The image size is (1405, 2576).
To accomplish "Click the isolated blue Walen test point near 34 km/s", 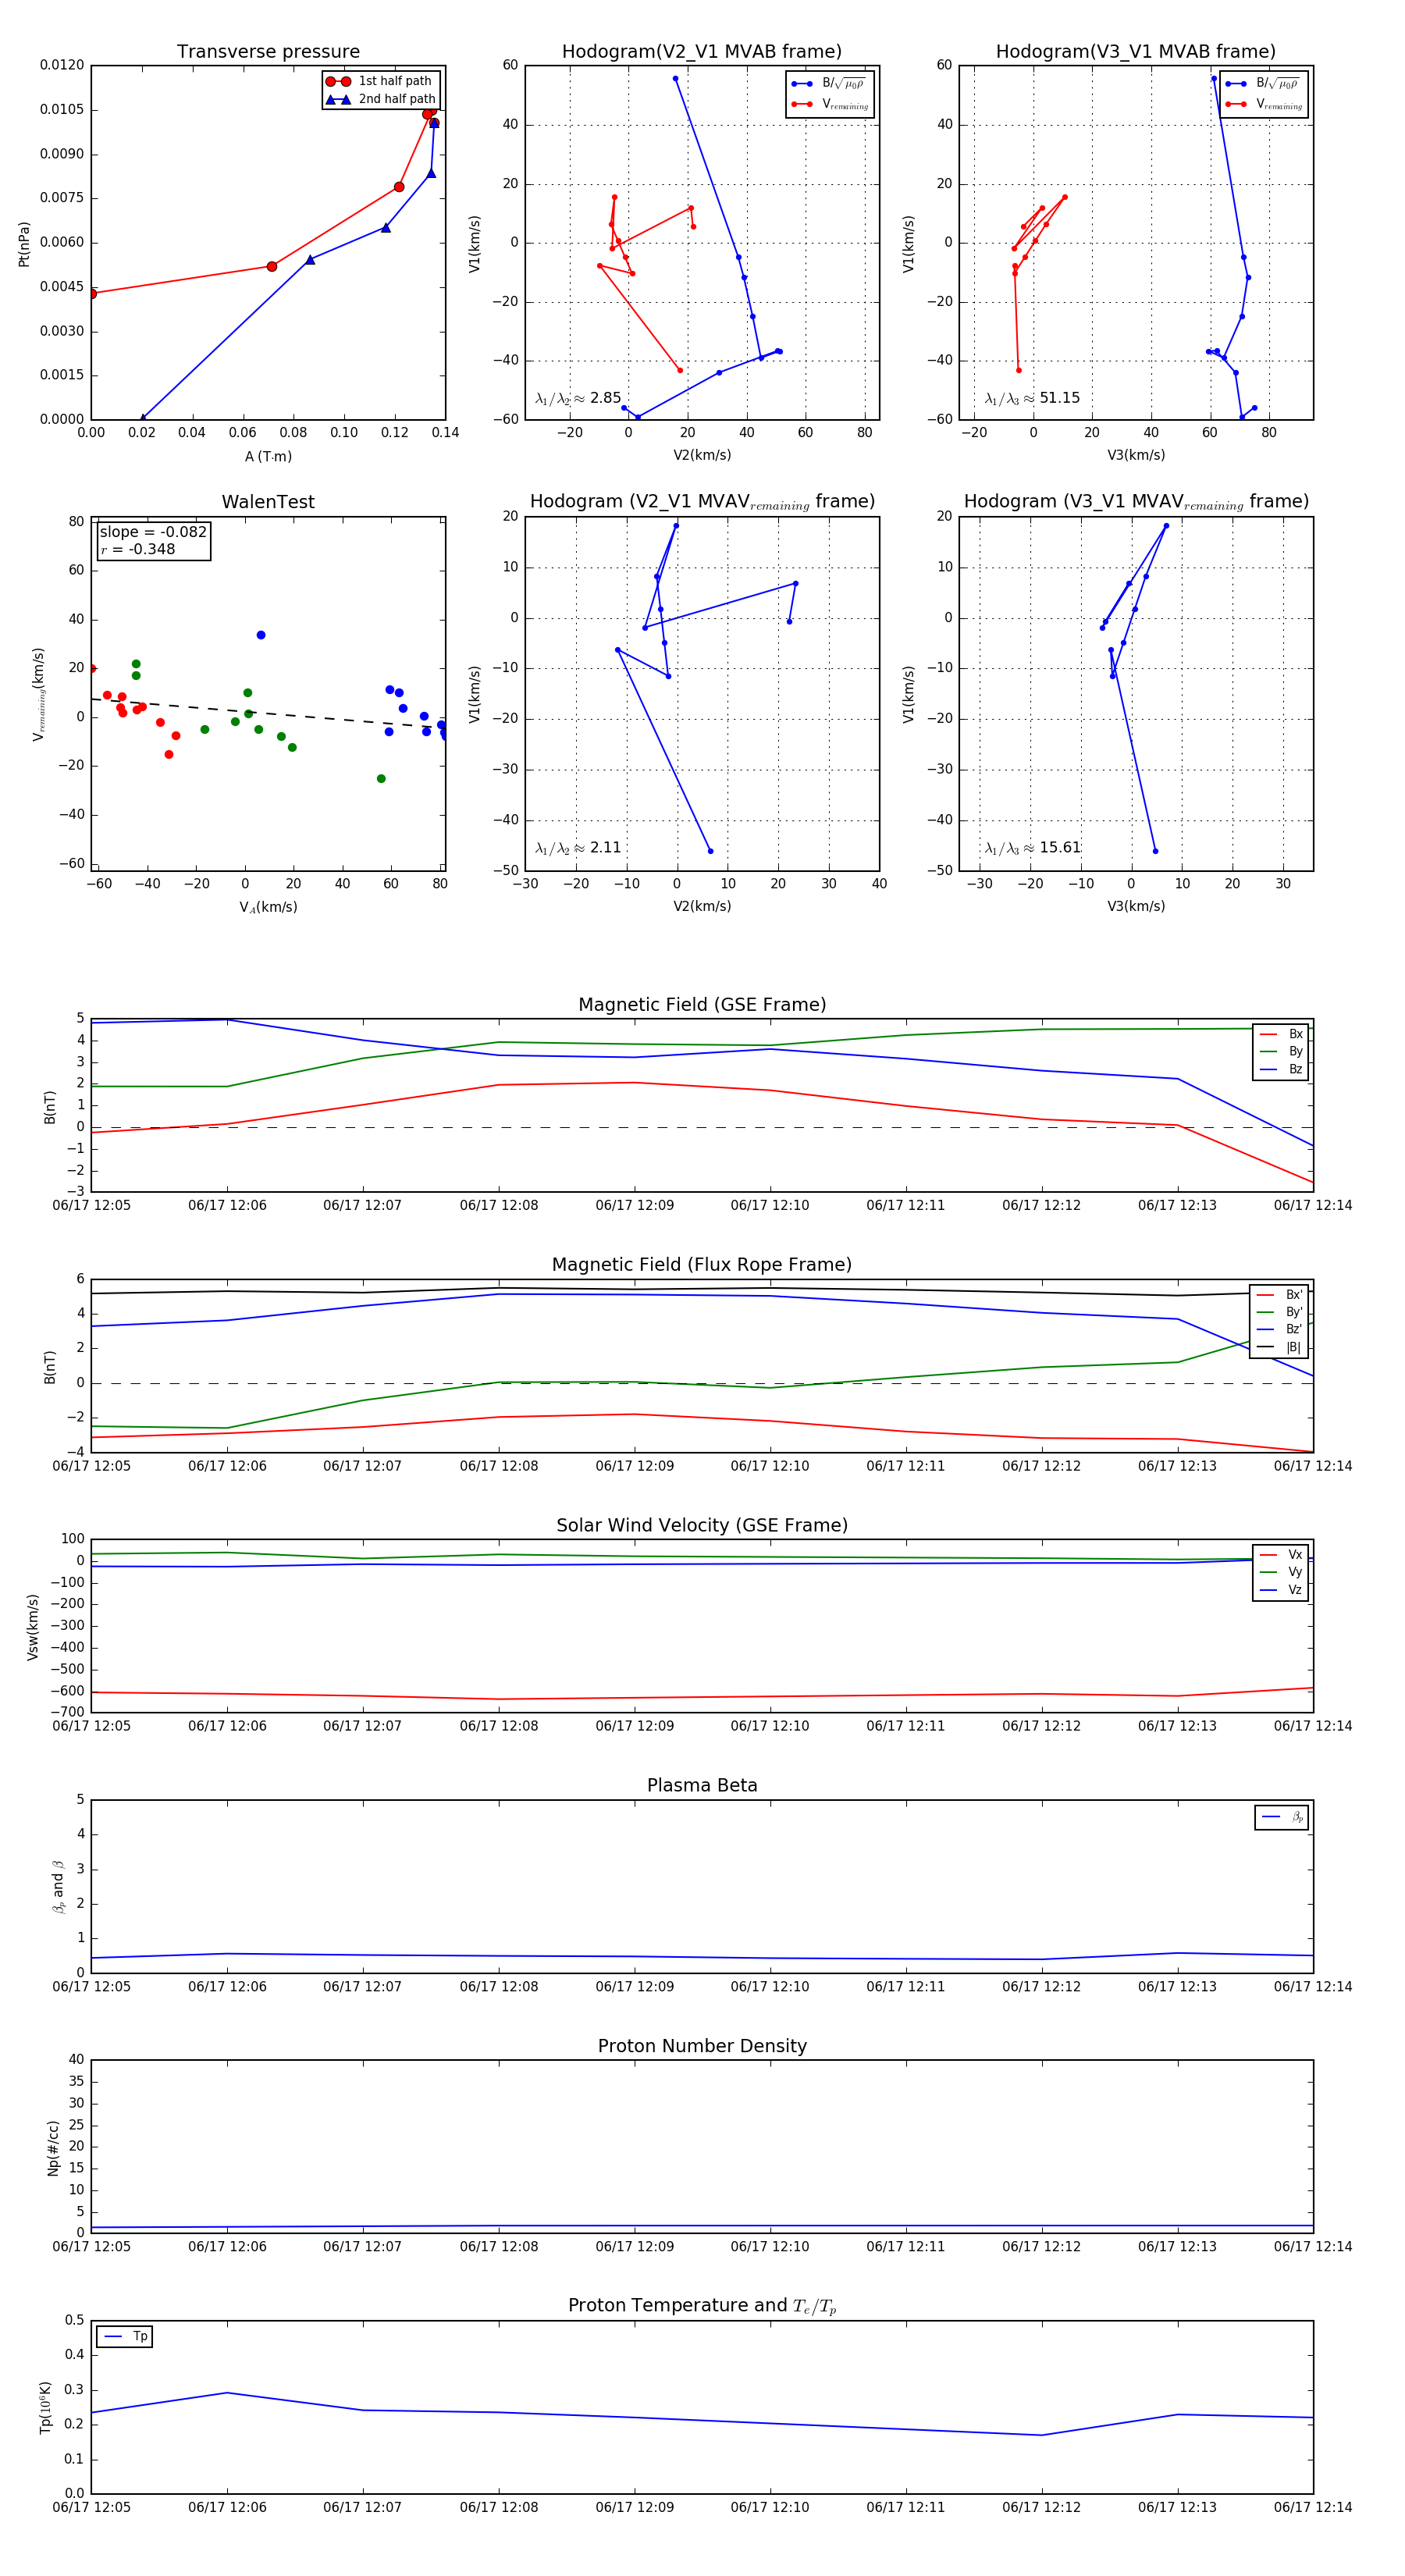I will pyautogui.click(x=261, y=635).
